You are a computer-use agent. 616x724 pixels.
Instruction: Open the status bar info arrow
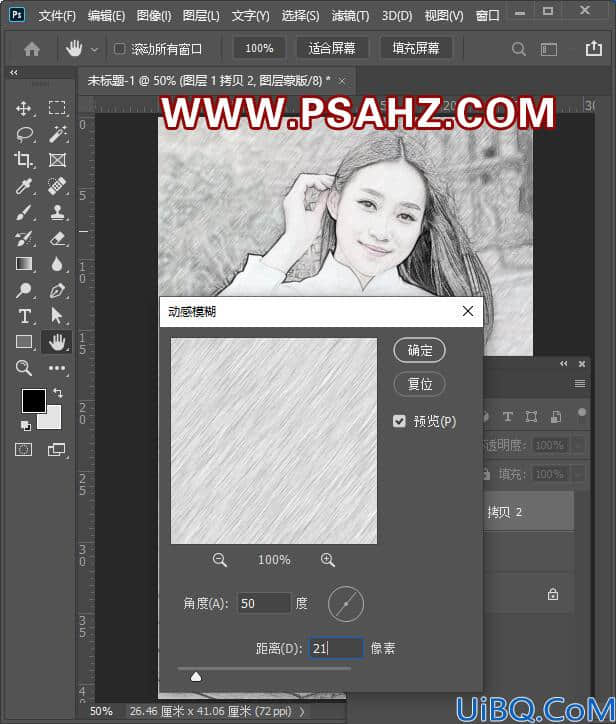tap(302, 712)
